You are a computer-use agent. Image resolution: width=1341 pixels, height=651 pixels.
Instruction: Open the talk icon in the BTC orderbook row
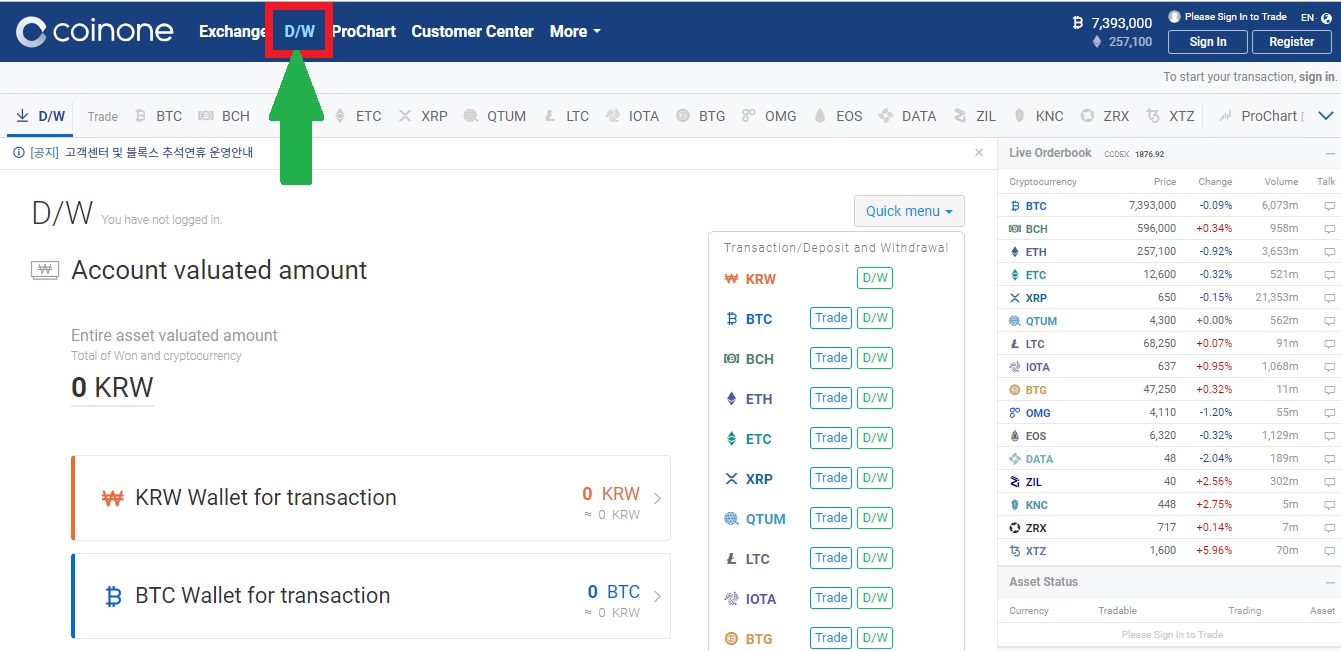point(1329,206)
